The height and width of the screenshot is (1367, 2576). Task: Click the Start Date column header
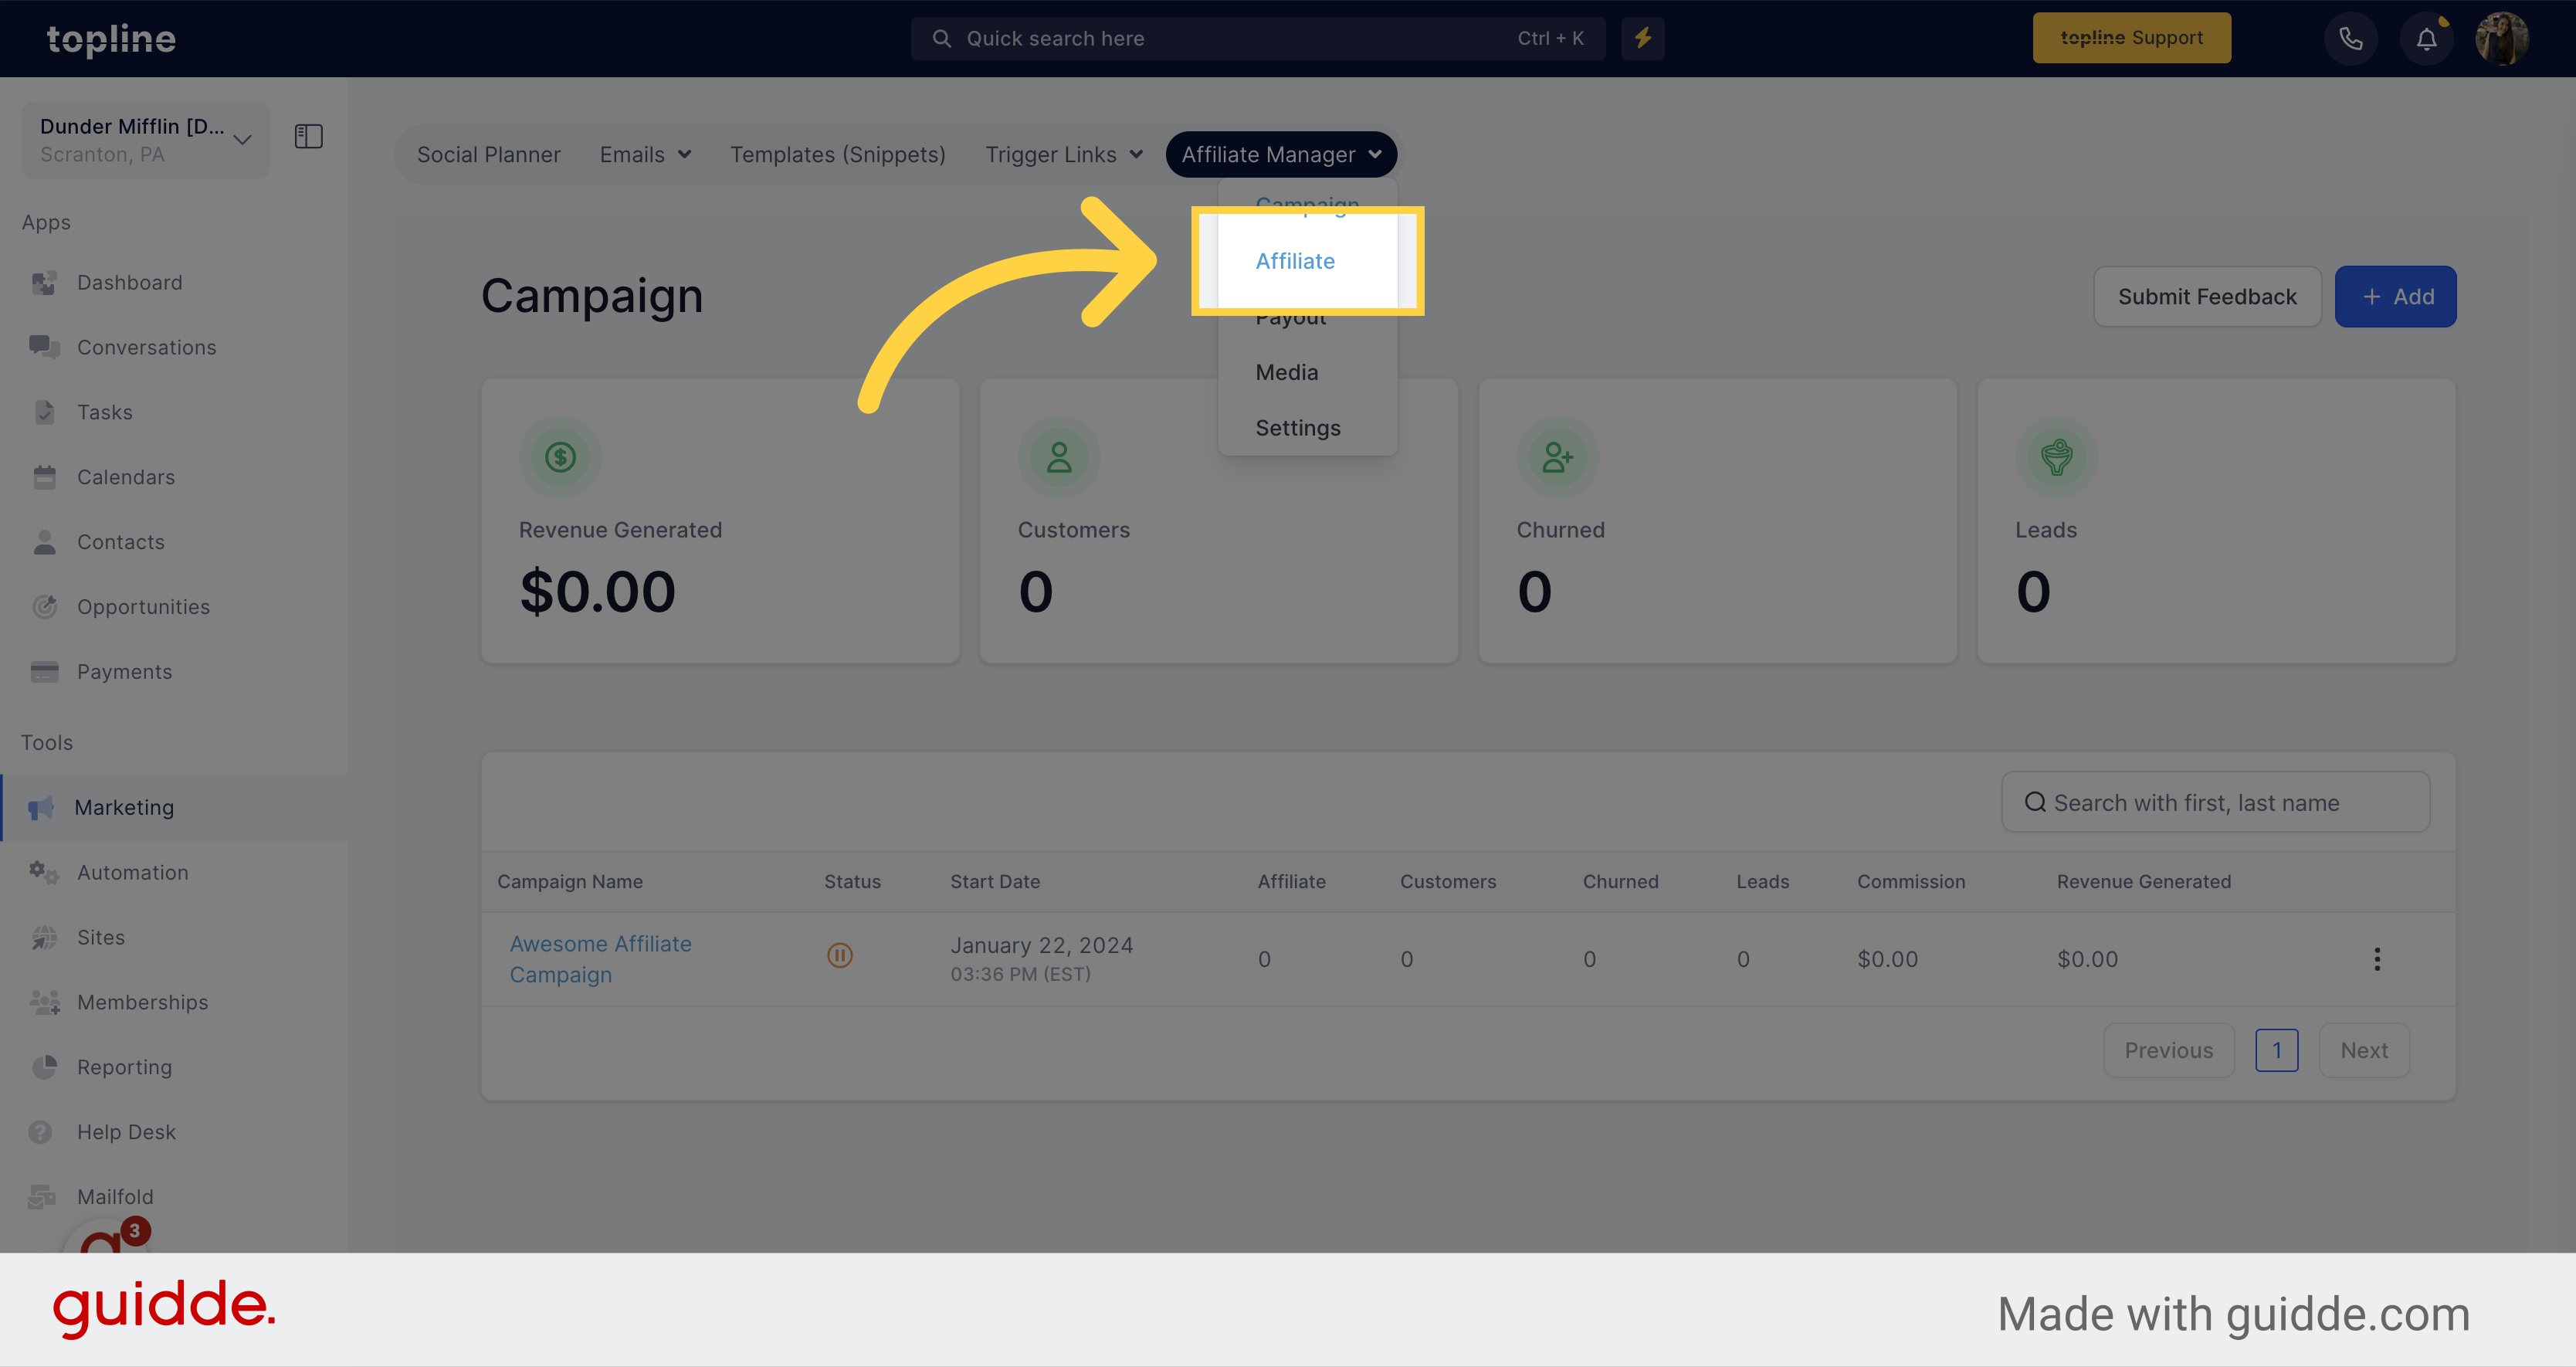click(995, 882)
